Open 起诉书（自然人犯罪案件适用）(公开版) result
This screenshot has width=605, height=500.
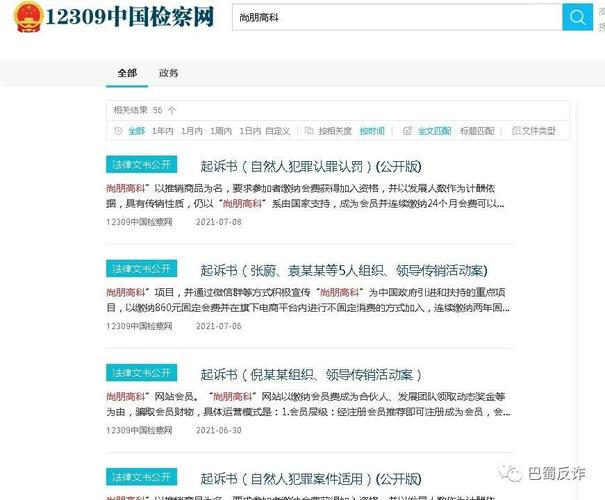click(311, 479)
